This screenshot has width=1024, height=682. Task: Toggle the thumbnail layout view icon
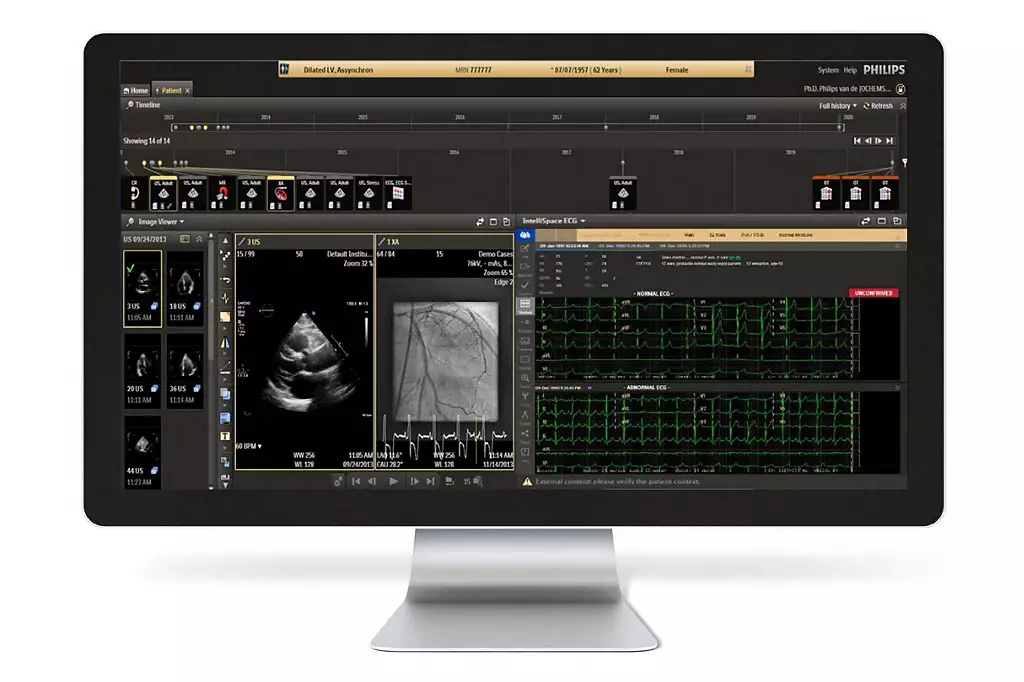pos(184,239)
